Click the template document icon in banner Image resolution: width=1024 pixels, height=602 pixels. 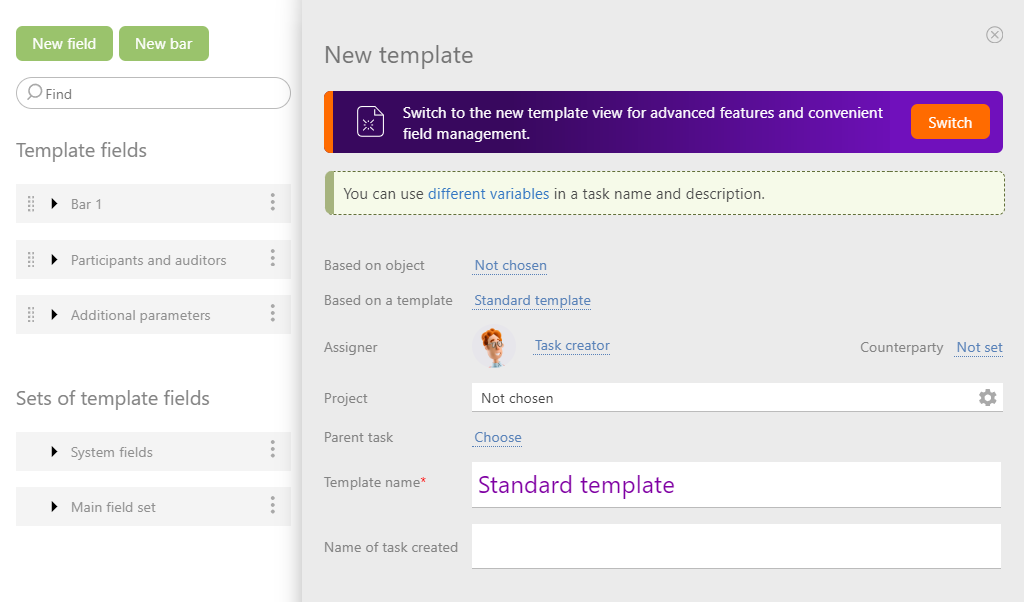coord(370,121)
